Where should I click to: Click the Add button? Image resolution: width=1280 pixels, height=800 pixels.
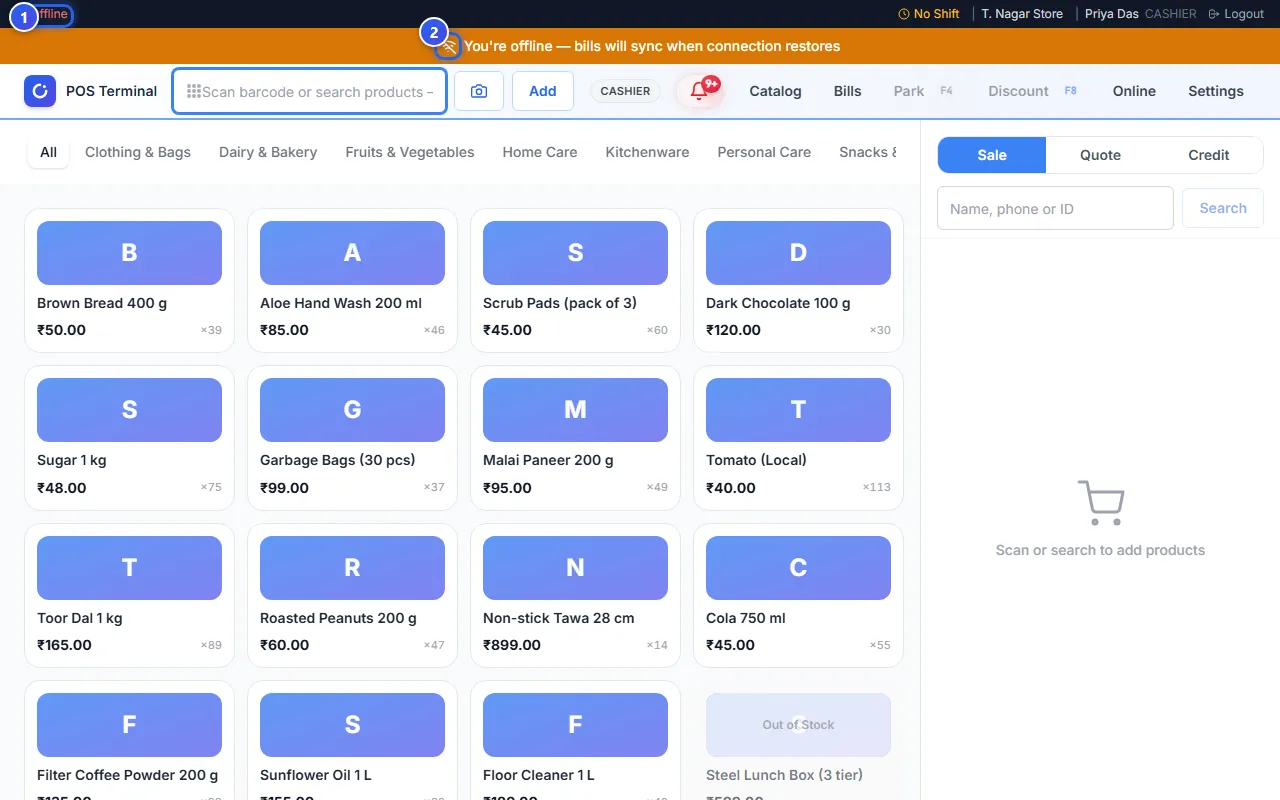(543, 91)
